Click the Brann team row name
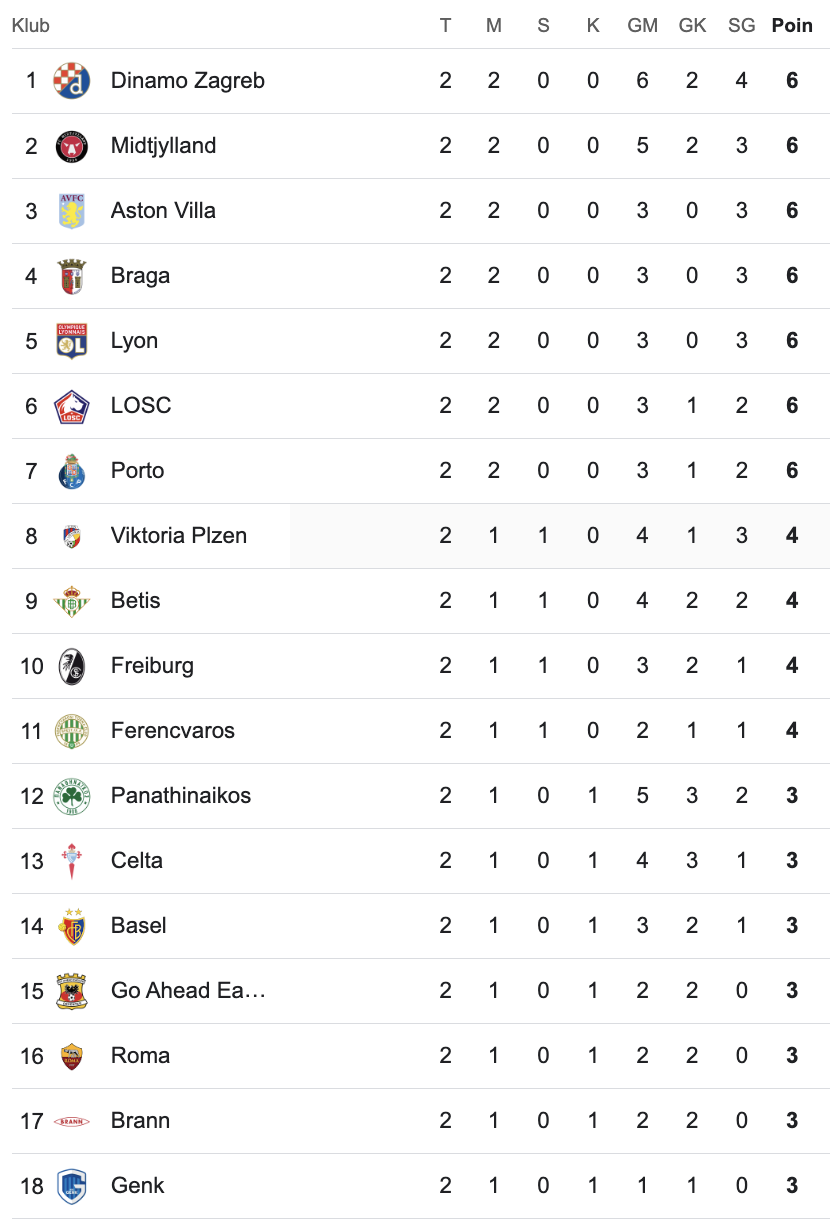This screenshot has width=830, height=1220. 140,1121
